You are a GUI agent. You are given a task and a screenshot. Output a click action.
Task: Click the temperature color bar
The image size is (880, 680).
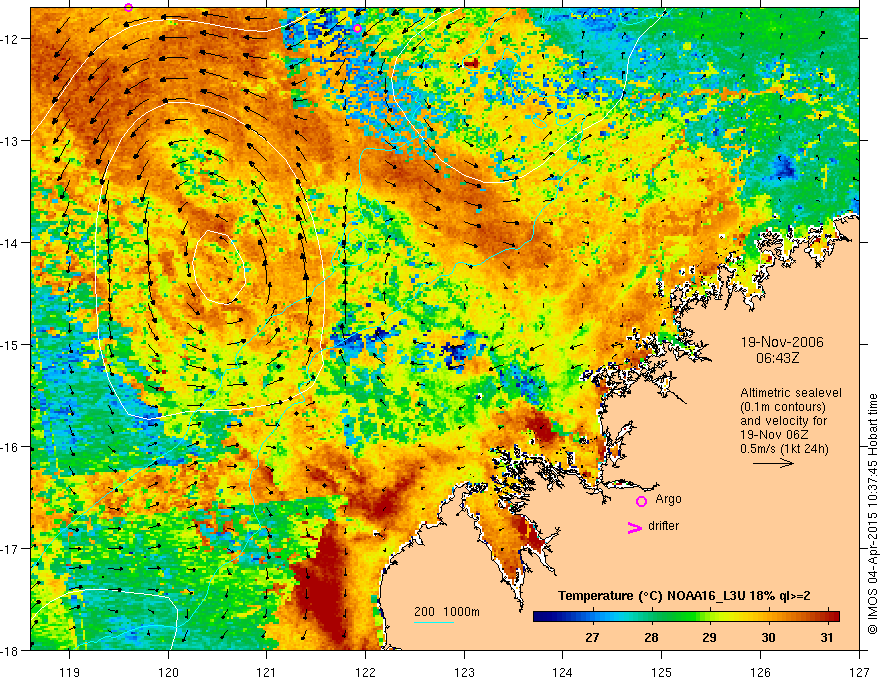686,617
